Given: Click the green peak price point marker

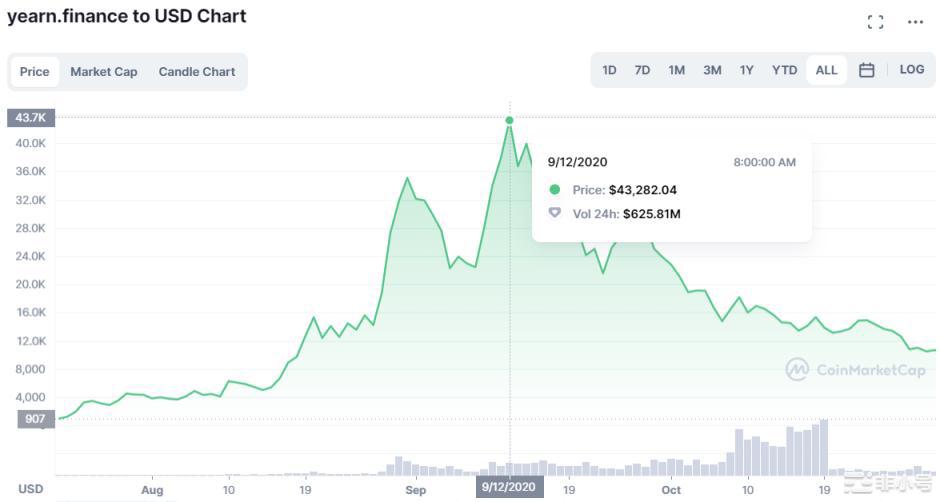Looking at the screenshot, I should click(510, 120).
